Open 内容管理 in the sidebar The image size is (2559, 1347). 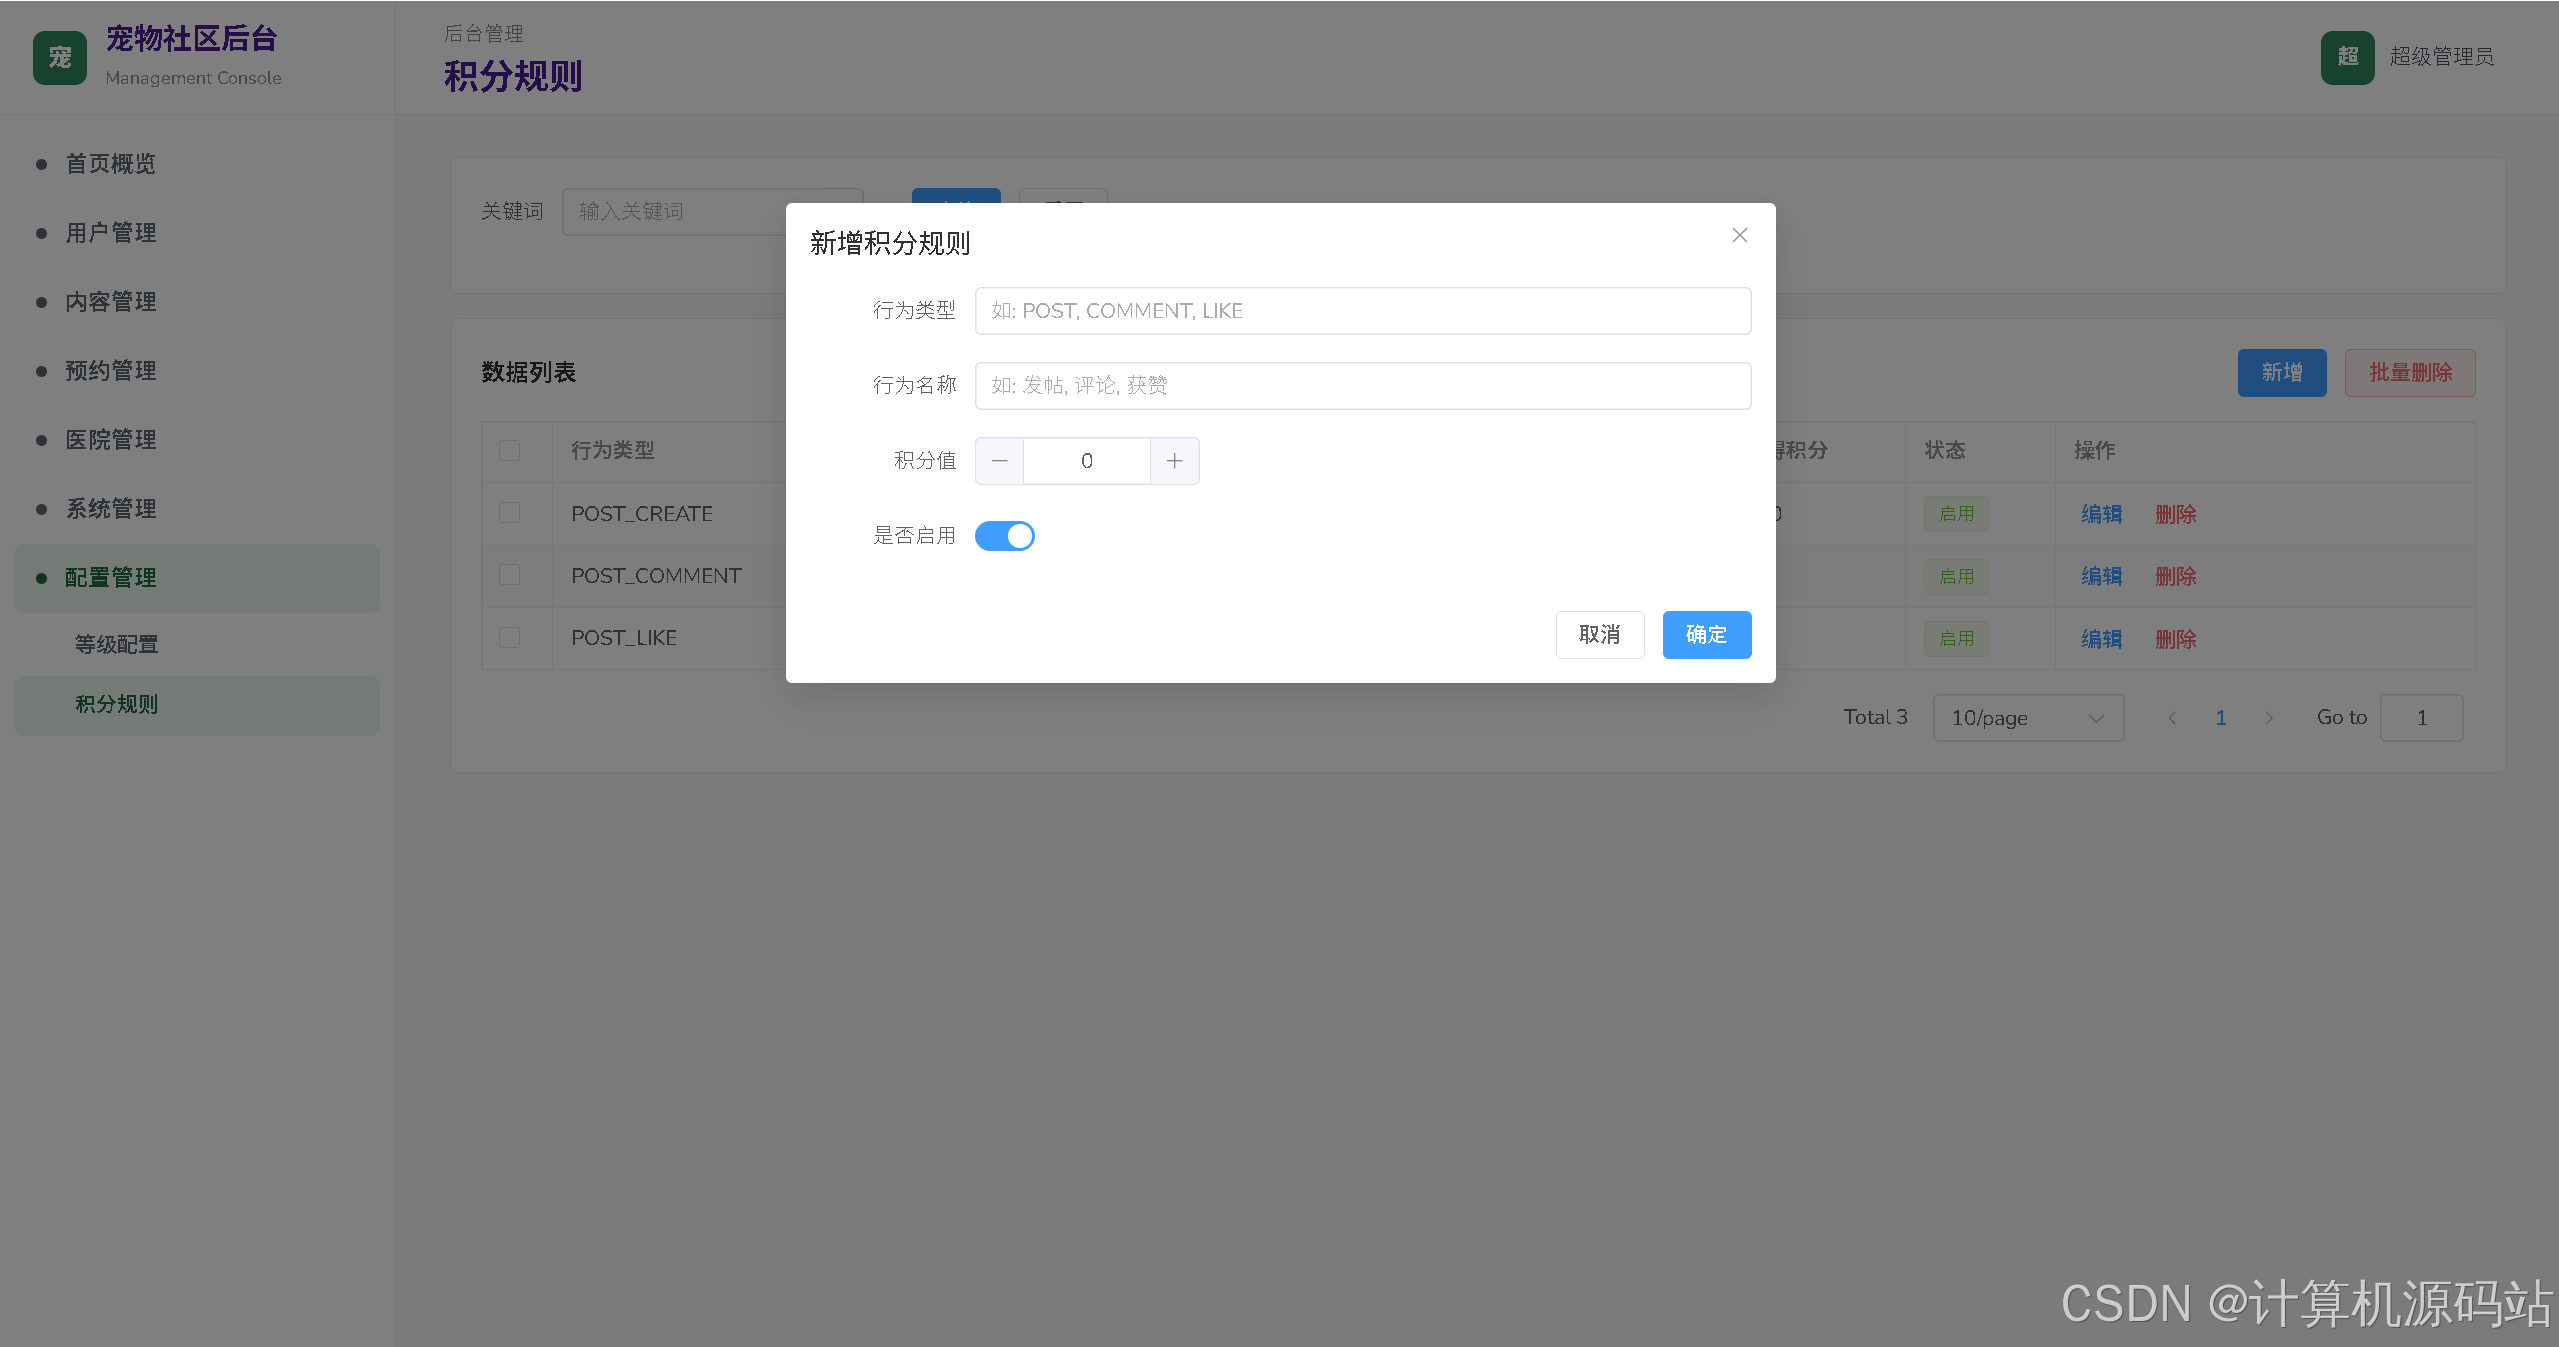coord(197,302)
